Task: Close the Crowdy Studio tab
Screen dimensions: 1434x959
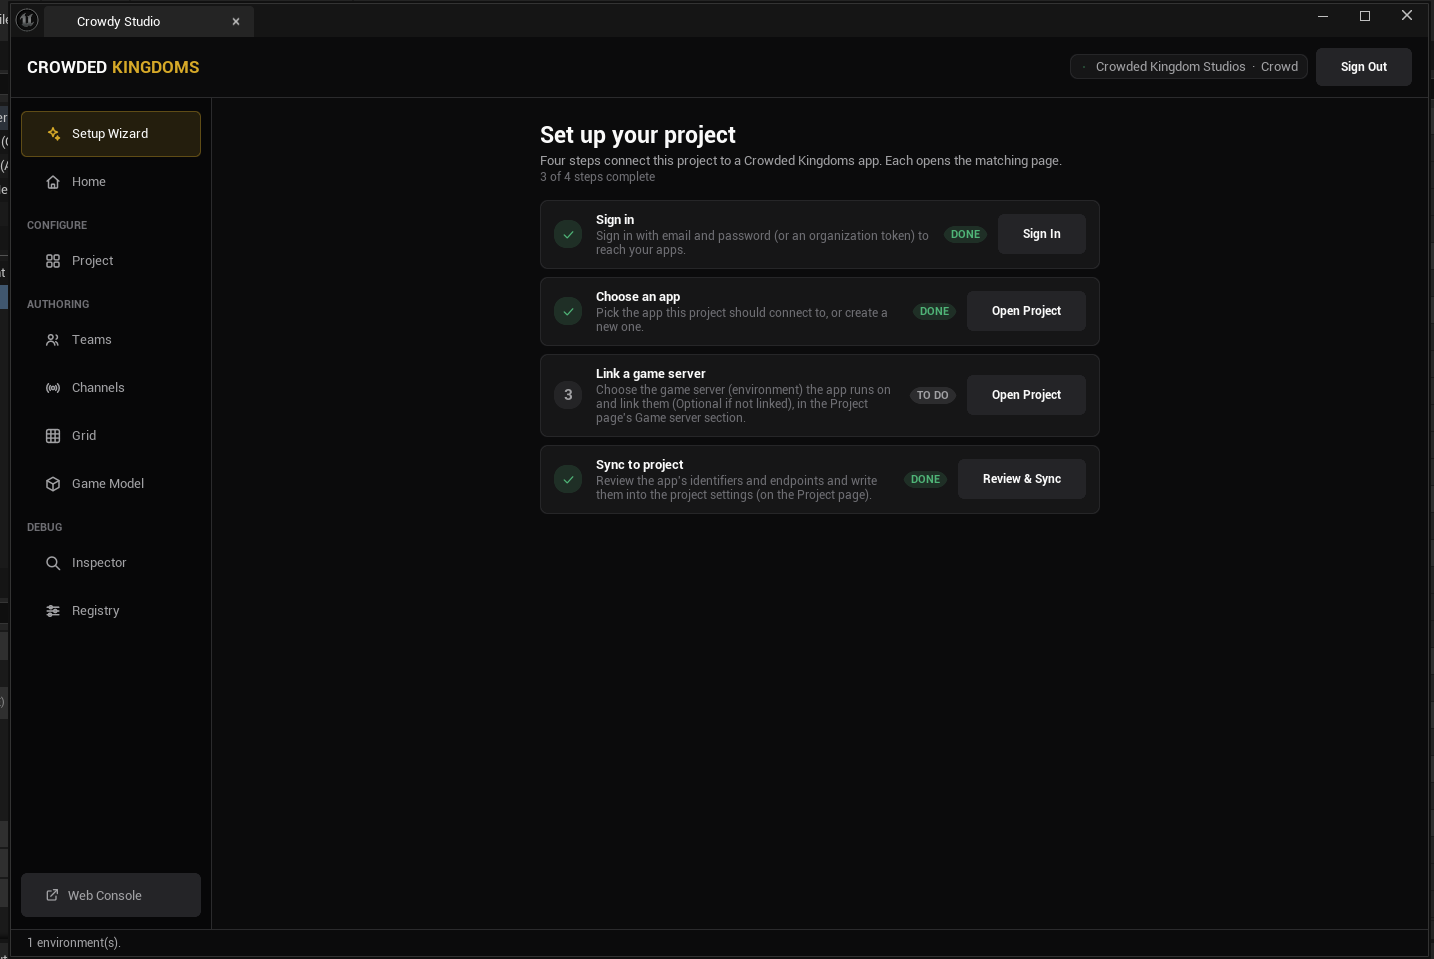Action: click(236, 21)
